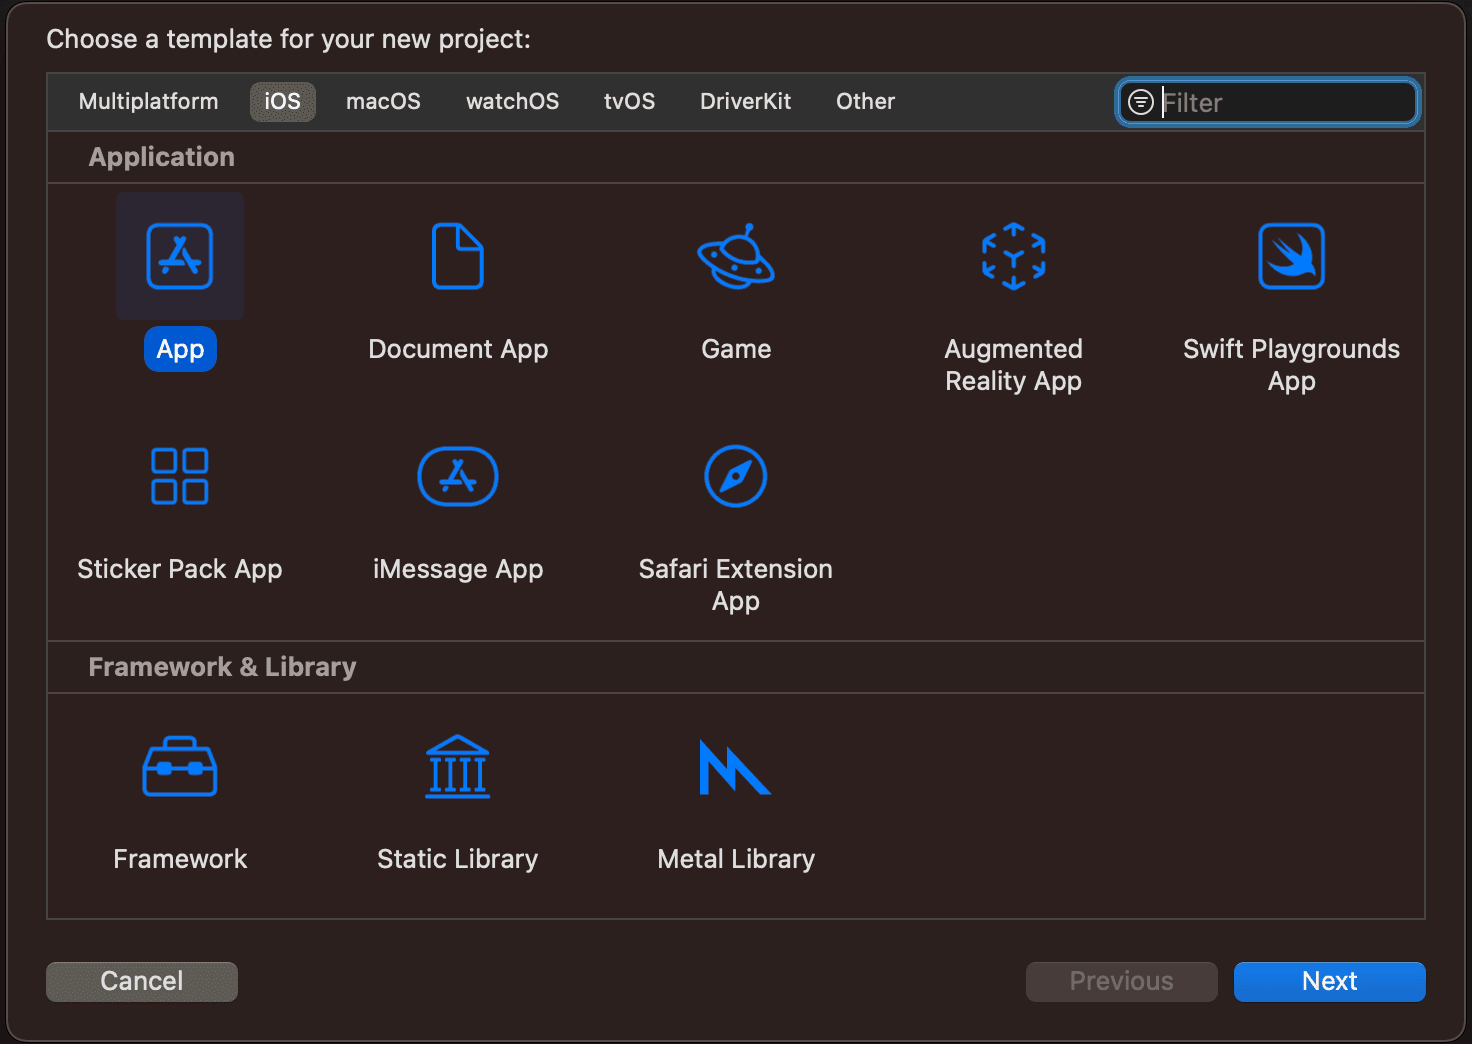This screenshot has height=1044, width=1472.
Task: Click the Augmented Reality App label
Action: [x=1014, y=365]
